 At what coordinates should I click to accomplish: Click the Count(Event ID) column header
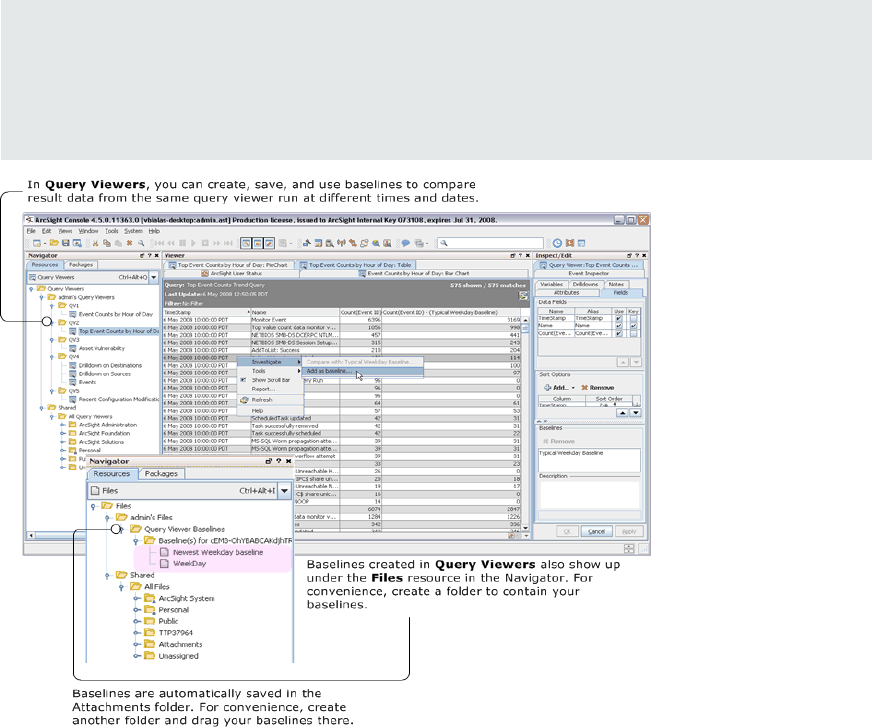[x=360, y=313]
